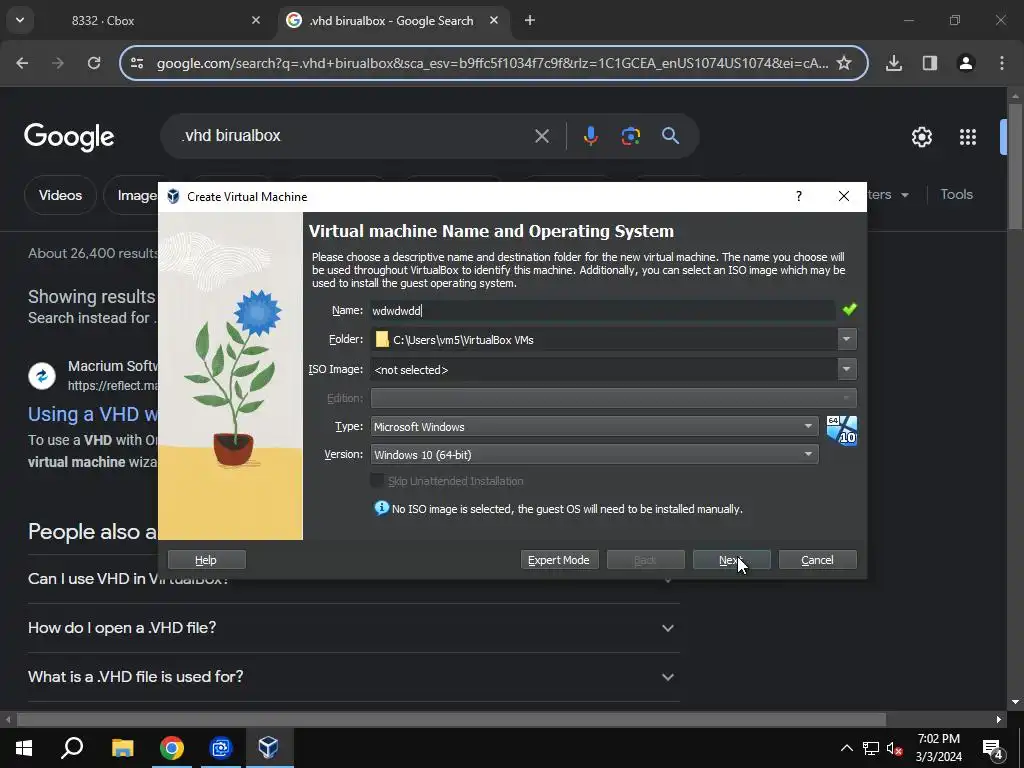
Task: Click the Google search magnifier icon
Action: (x=670, y=136)
